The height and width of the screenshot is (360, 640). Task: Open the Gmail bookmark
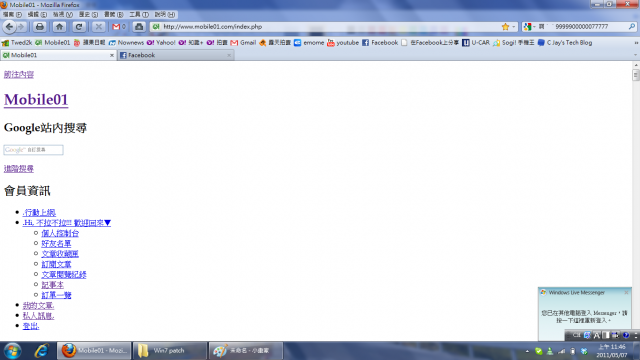point(243,42)
